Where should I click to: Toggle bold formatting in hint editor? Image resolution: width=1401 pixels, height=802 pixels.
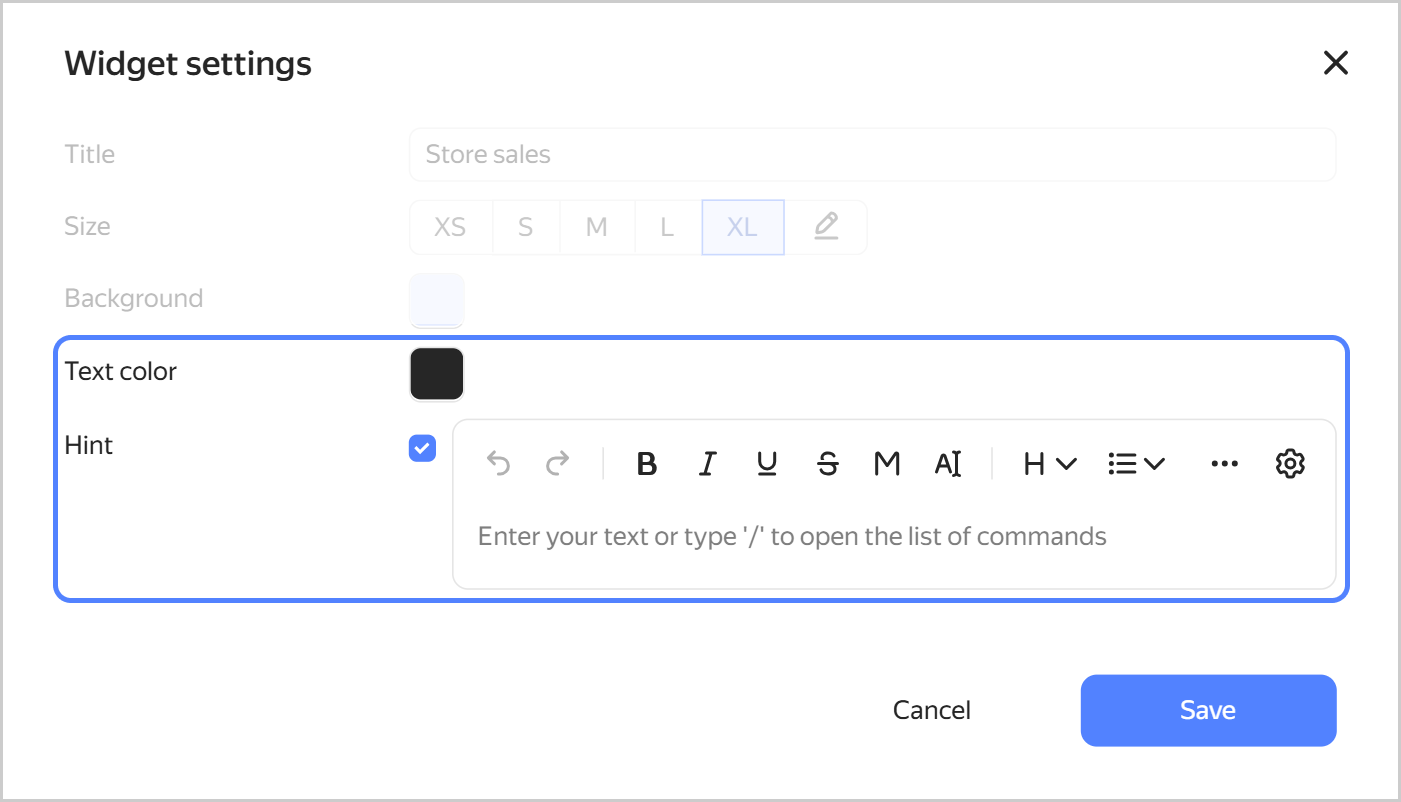[x=647, y=464]
